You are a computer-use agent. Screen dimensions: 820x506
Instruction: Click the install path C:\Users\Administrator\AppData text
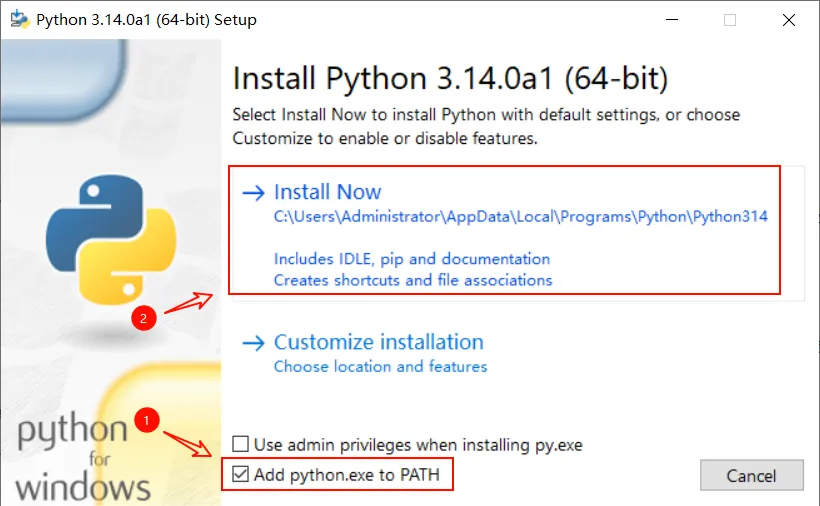click(x=520, y=216)
